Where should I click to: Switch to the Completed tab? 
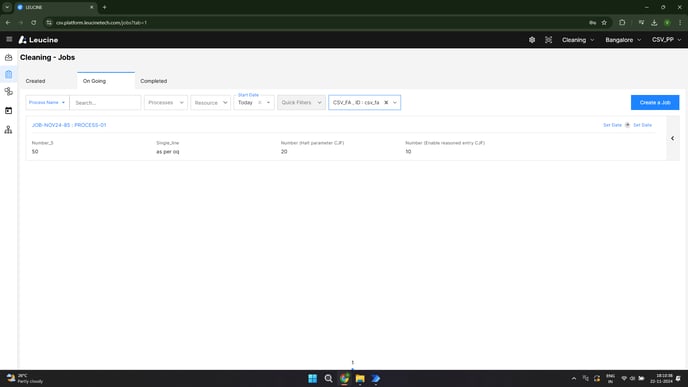[x=154, y=81]
